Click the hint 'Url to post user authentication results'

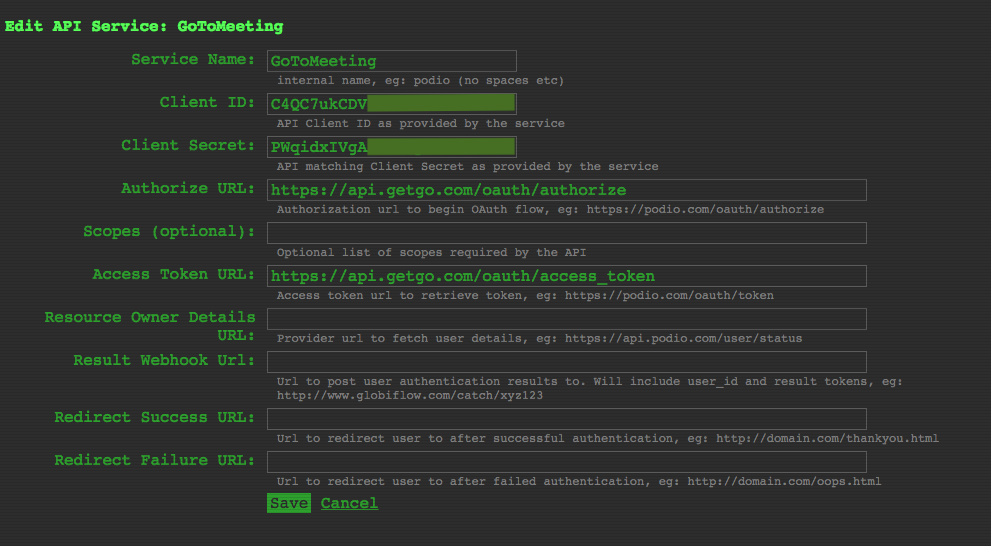[x=590, y=389]
